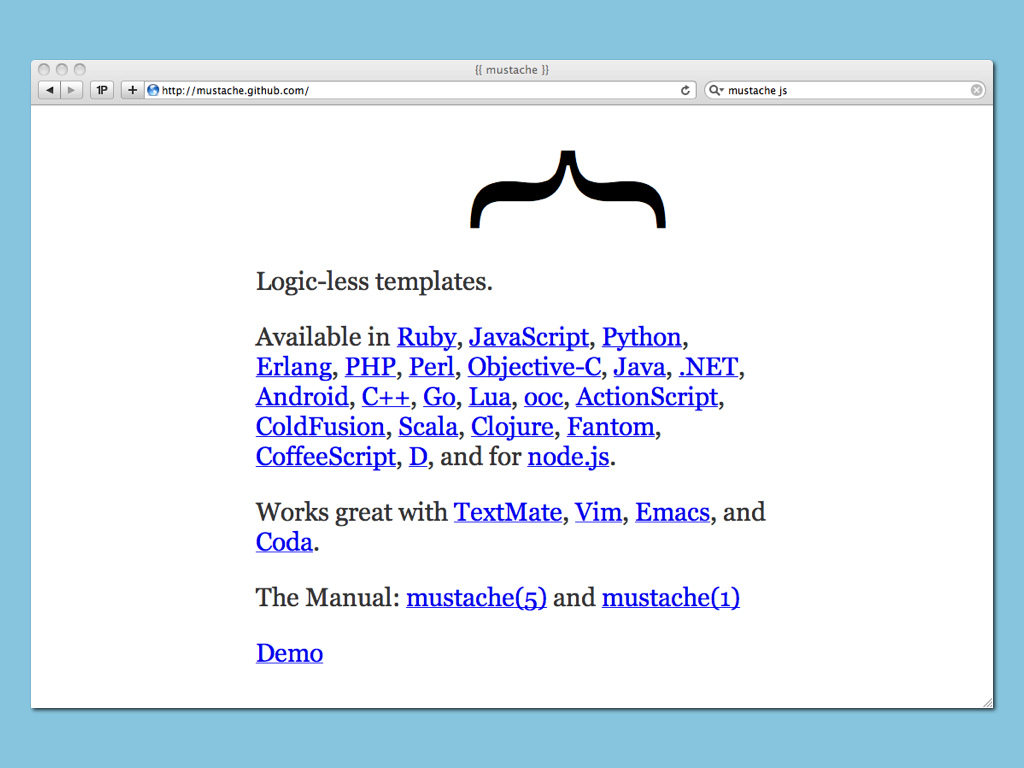Open the TextMate link

(508, 513)
